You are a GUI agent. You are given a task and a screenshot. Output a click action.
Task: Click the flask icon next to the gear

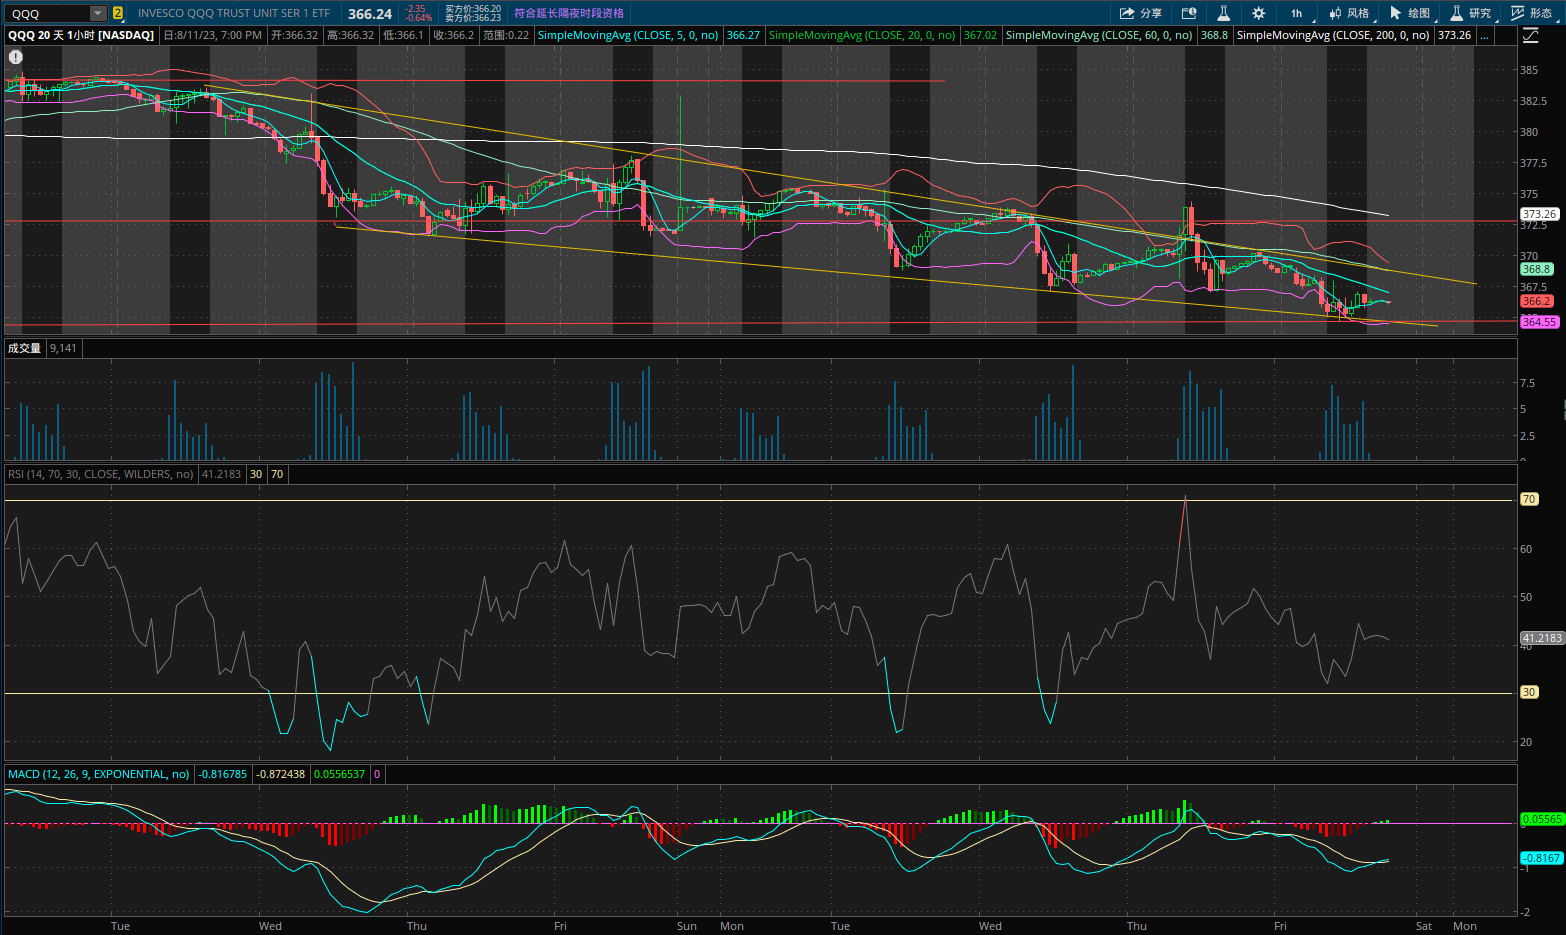coord(1223,13)
